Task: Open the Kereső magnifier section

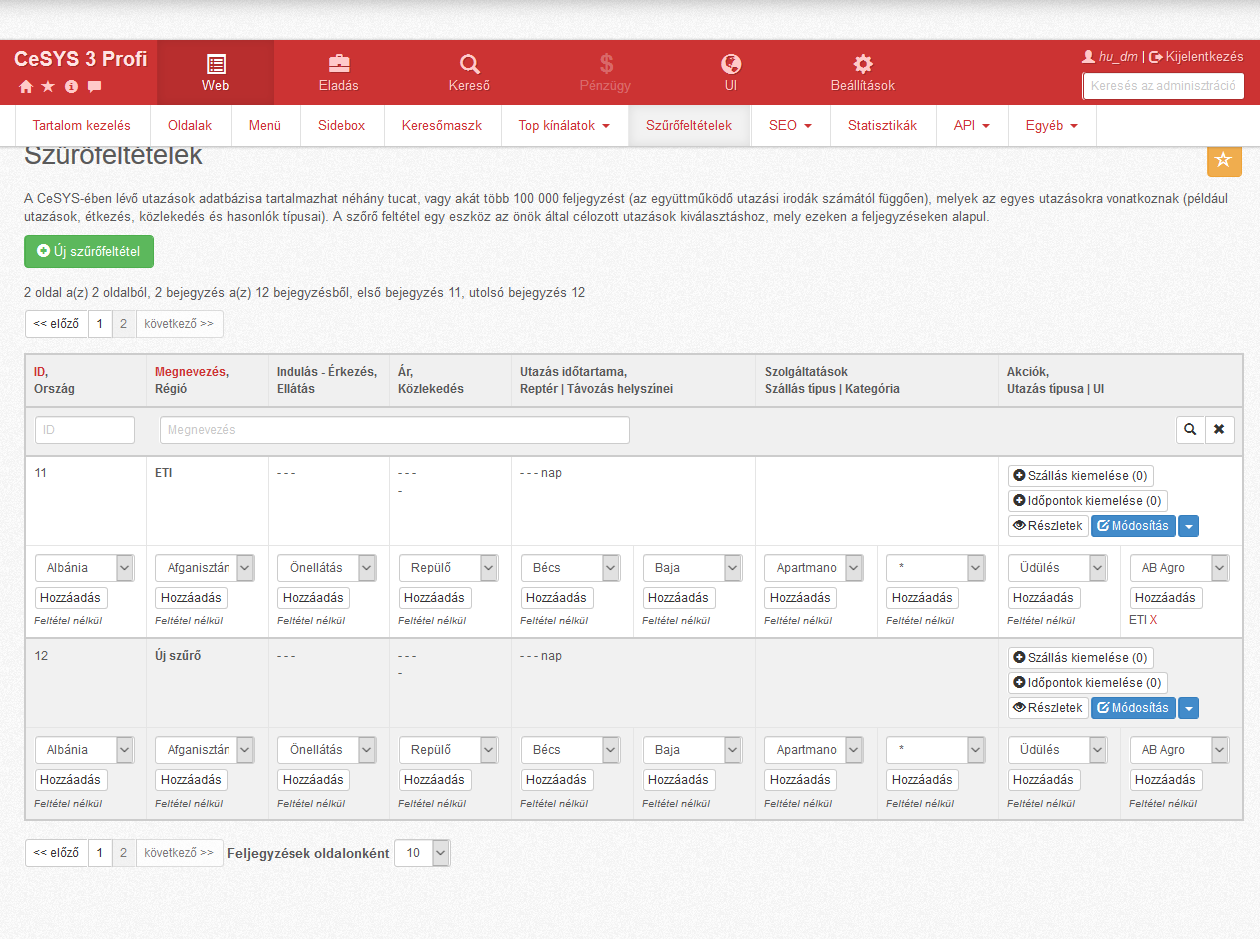Action: (469, 73)
